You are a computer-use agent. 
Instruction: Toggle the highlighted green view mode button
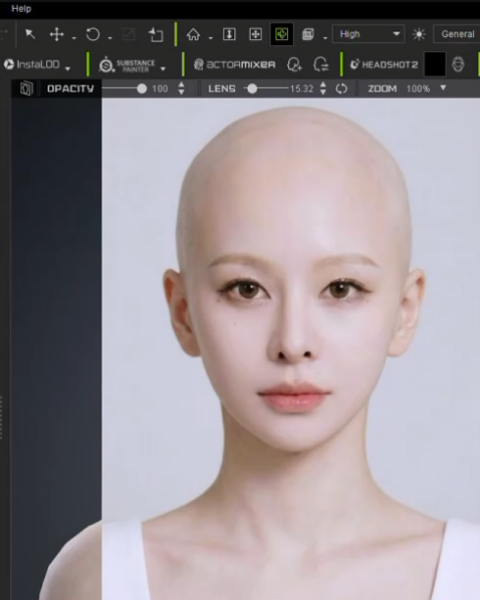pos(281,34)
